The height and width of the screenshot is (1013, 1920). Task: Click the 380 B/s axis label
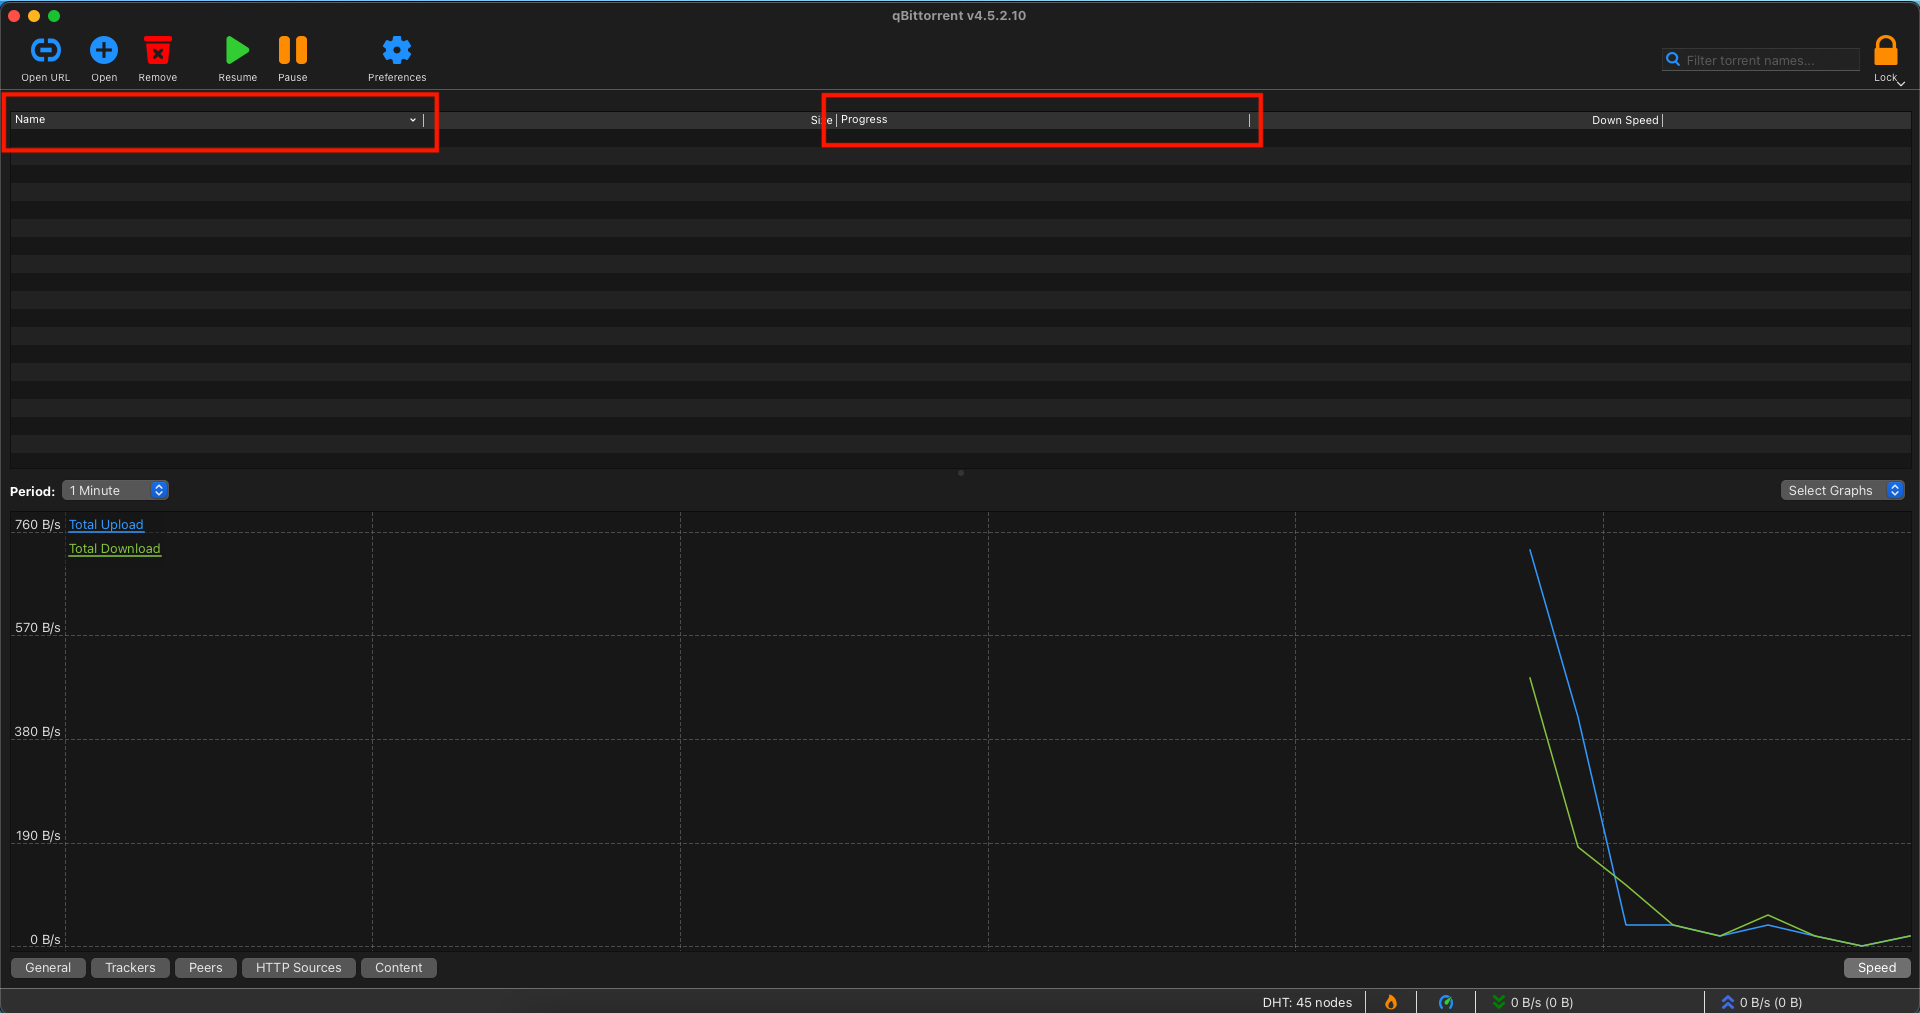pyautogui.click(x=37, y=732)
